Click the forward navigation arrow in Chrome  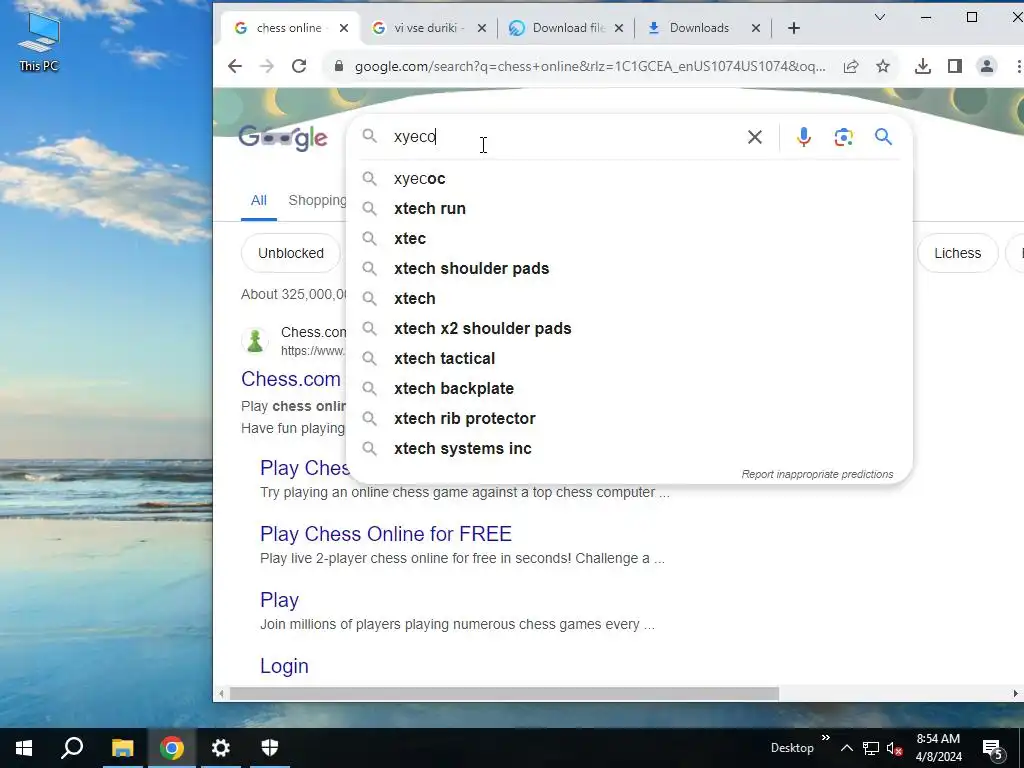point(266,66)
